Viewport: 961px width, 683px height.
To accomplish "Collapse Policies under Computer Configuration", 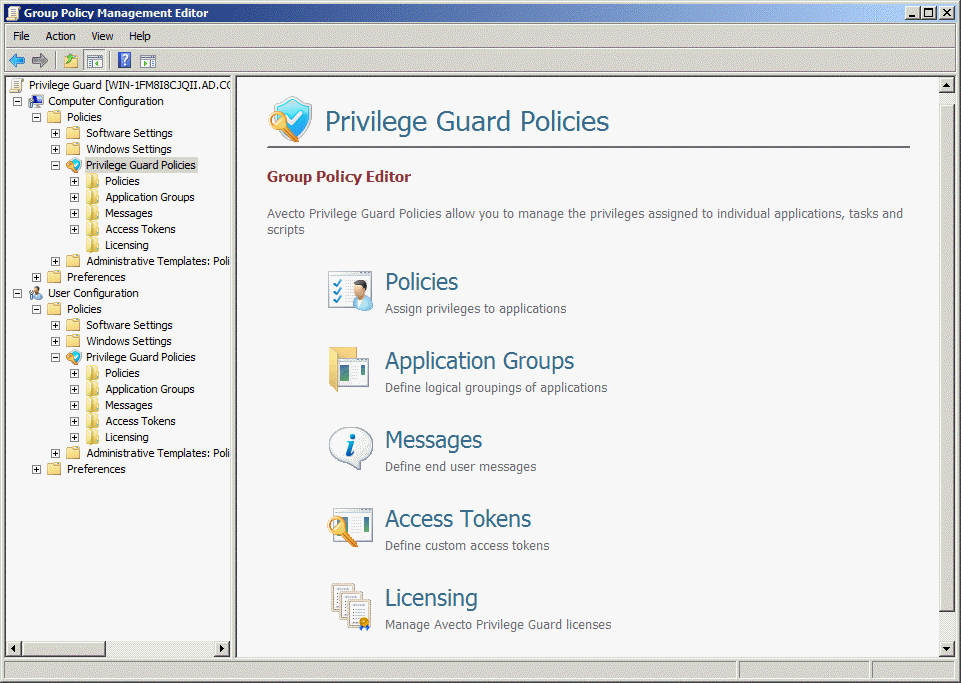I will [x=37, y=117].
